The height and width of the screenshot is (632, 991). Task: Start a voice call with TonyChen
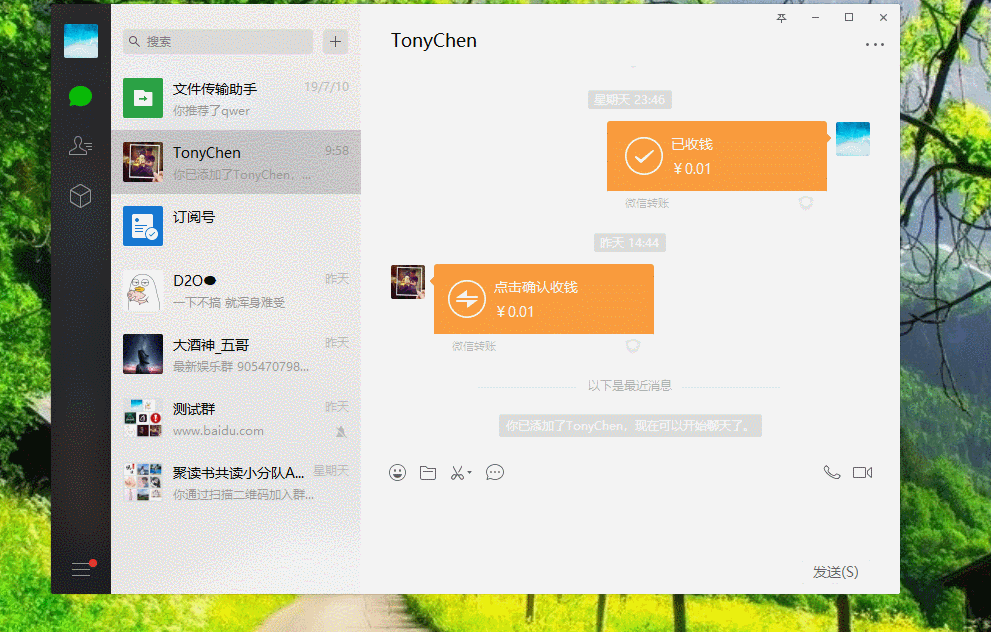tap(832, 471)
